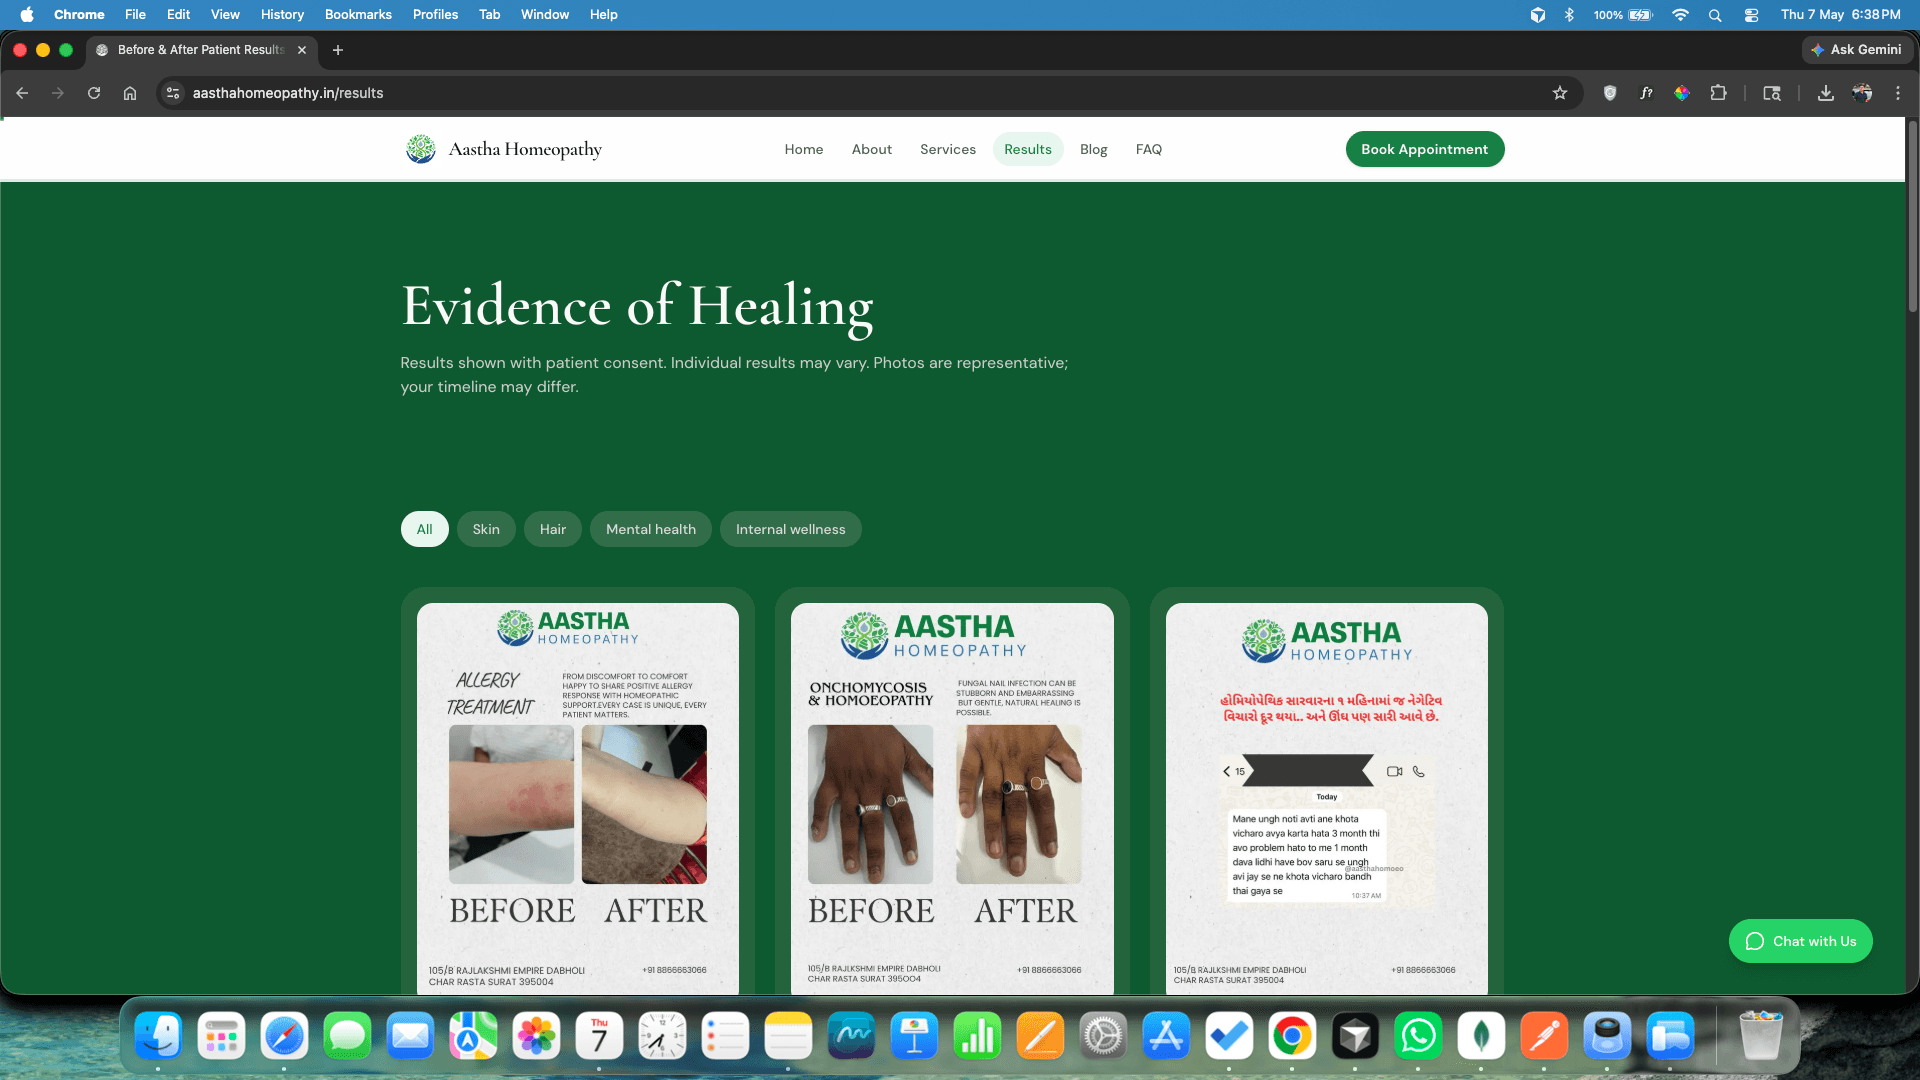Open the View menu
The height and width of the screenshot is (1080, 1920).
(225, 14)
